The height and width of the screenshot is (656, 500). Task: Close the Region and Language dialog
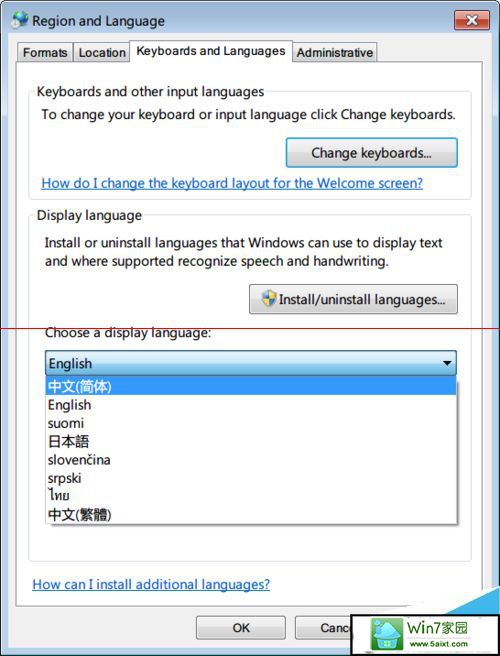click(472, 20)
